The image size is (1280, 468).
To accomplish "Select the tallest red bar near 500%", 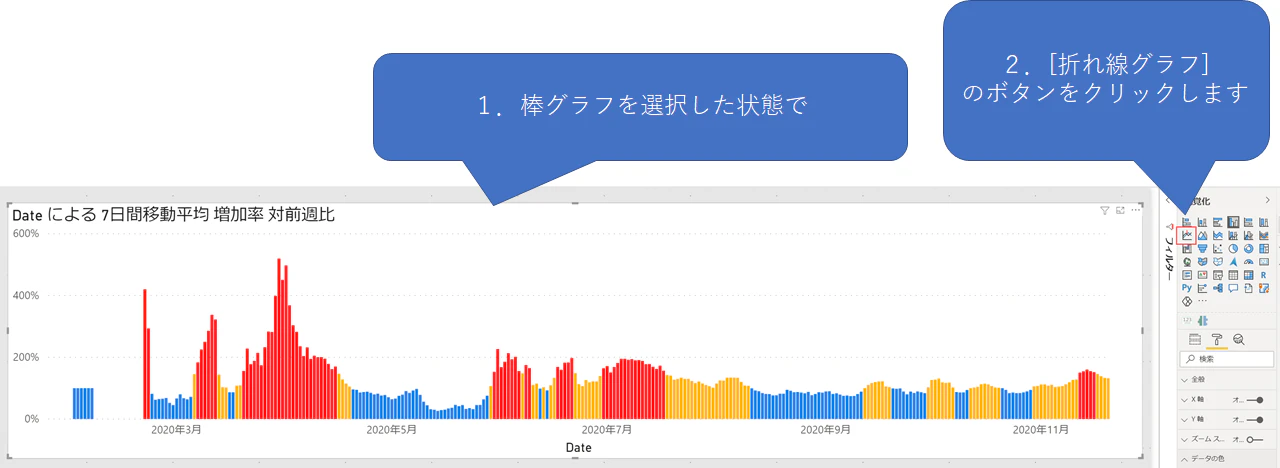I will [279, 338].
